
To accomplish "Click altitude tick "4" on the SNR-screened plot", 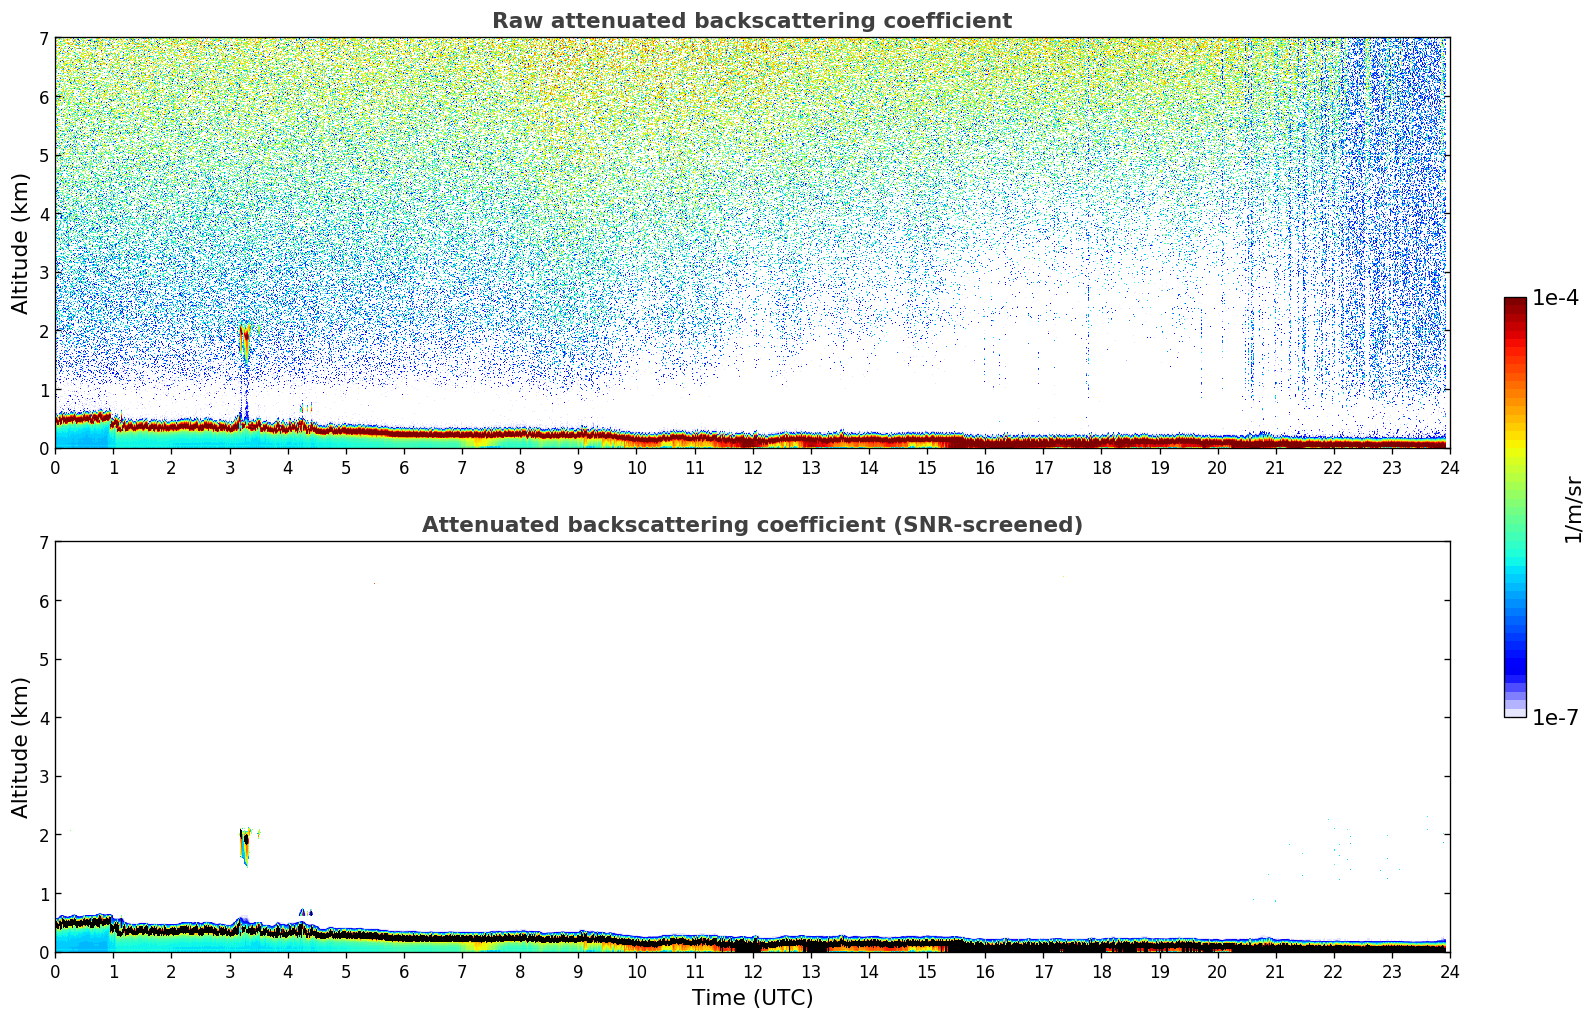I will point(44,718).
